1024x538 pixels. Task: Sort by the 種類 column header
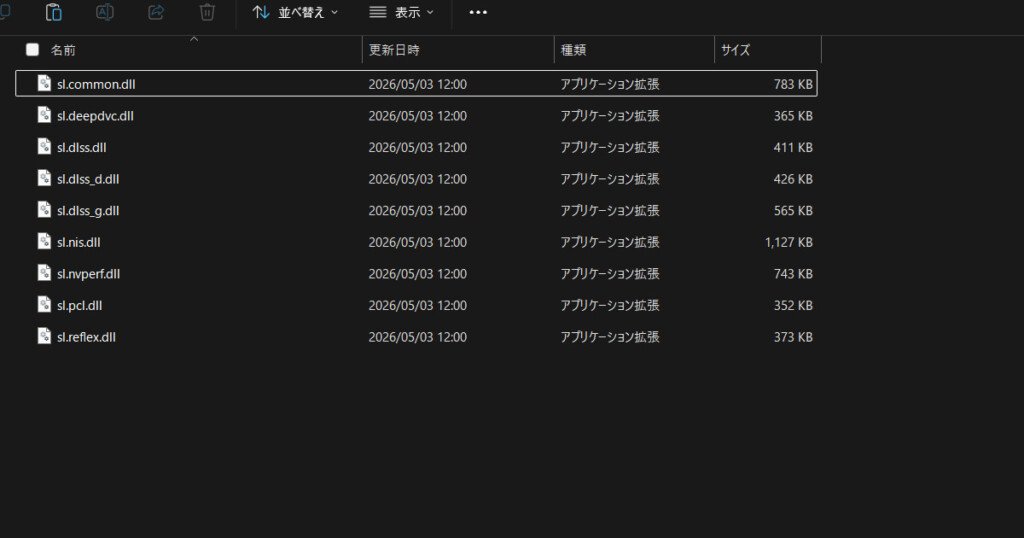tap(573, 50)
